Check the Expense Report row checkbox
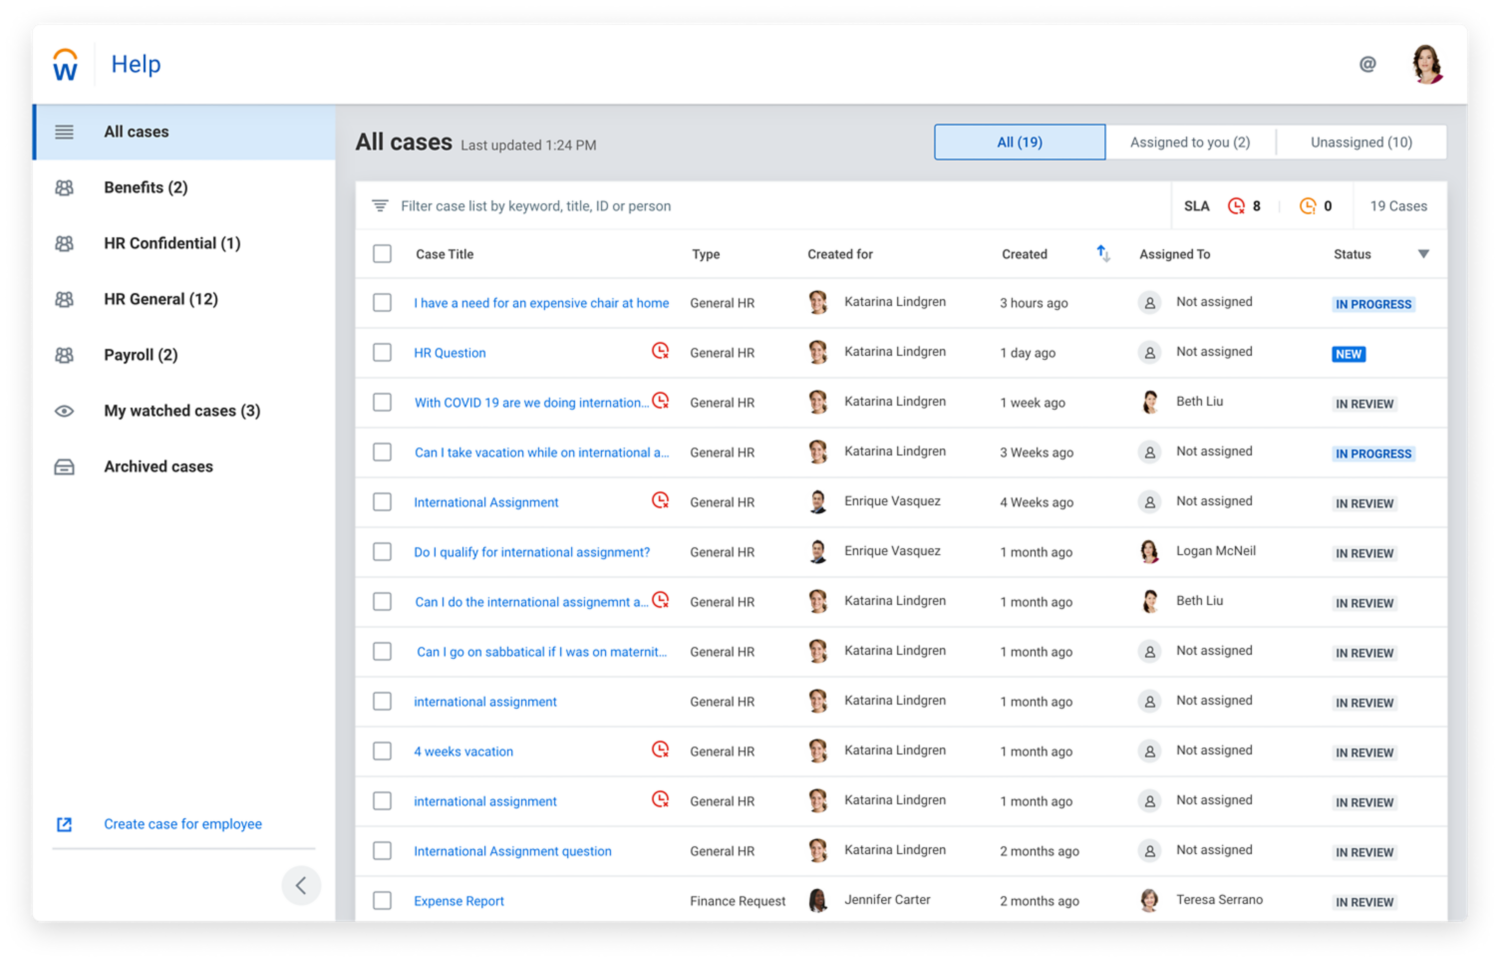The image size is (1500, 962). coord(382,900)
